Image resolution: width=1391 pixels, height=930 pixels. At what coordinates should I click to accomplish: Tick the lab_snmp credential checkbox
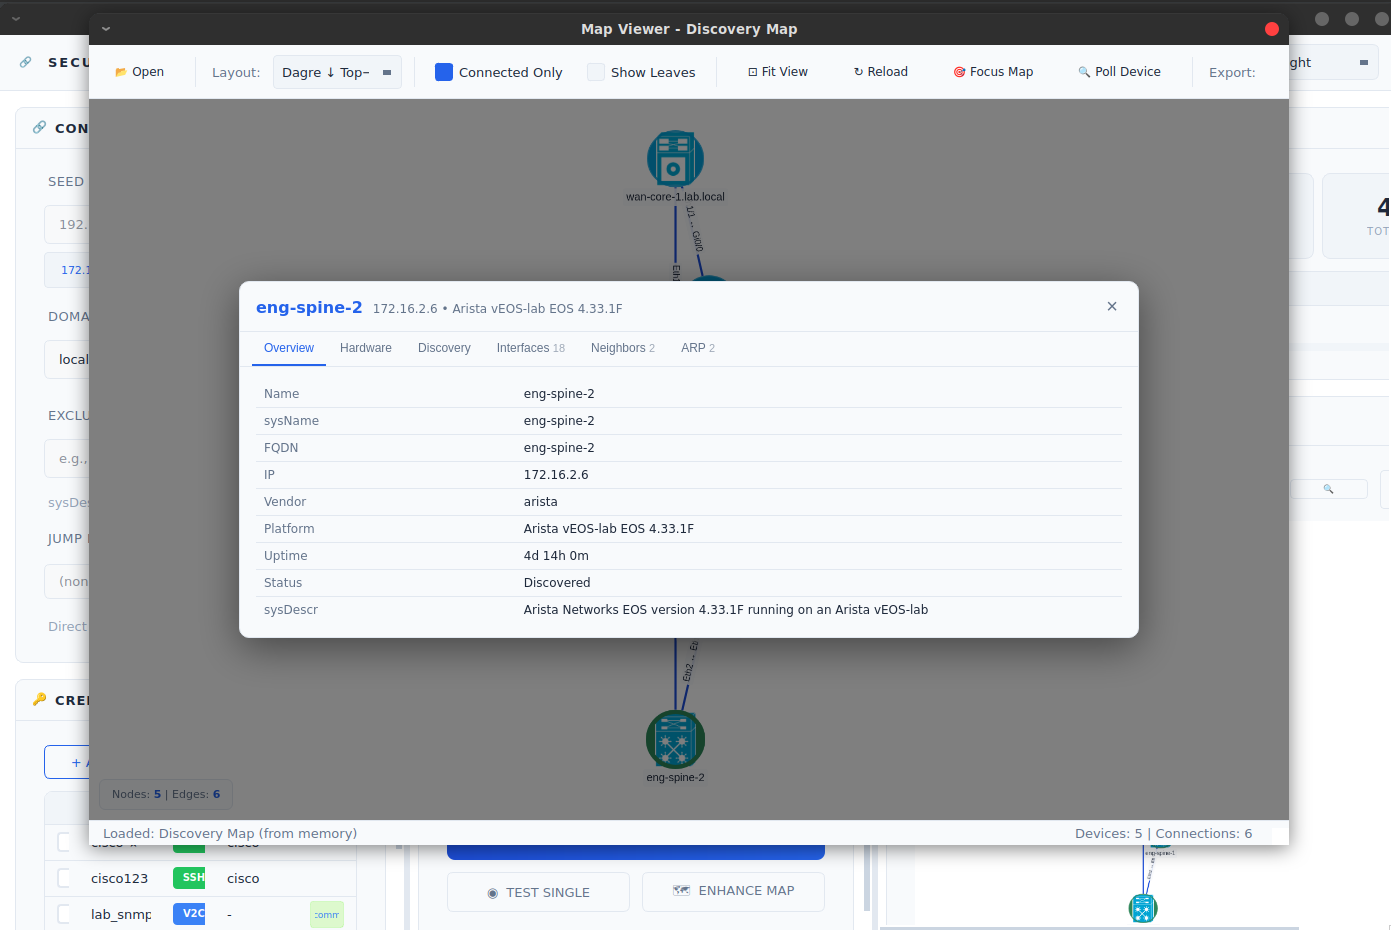[x=64, y=914]
